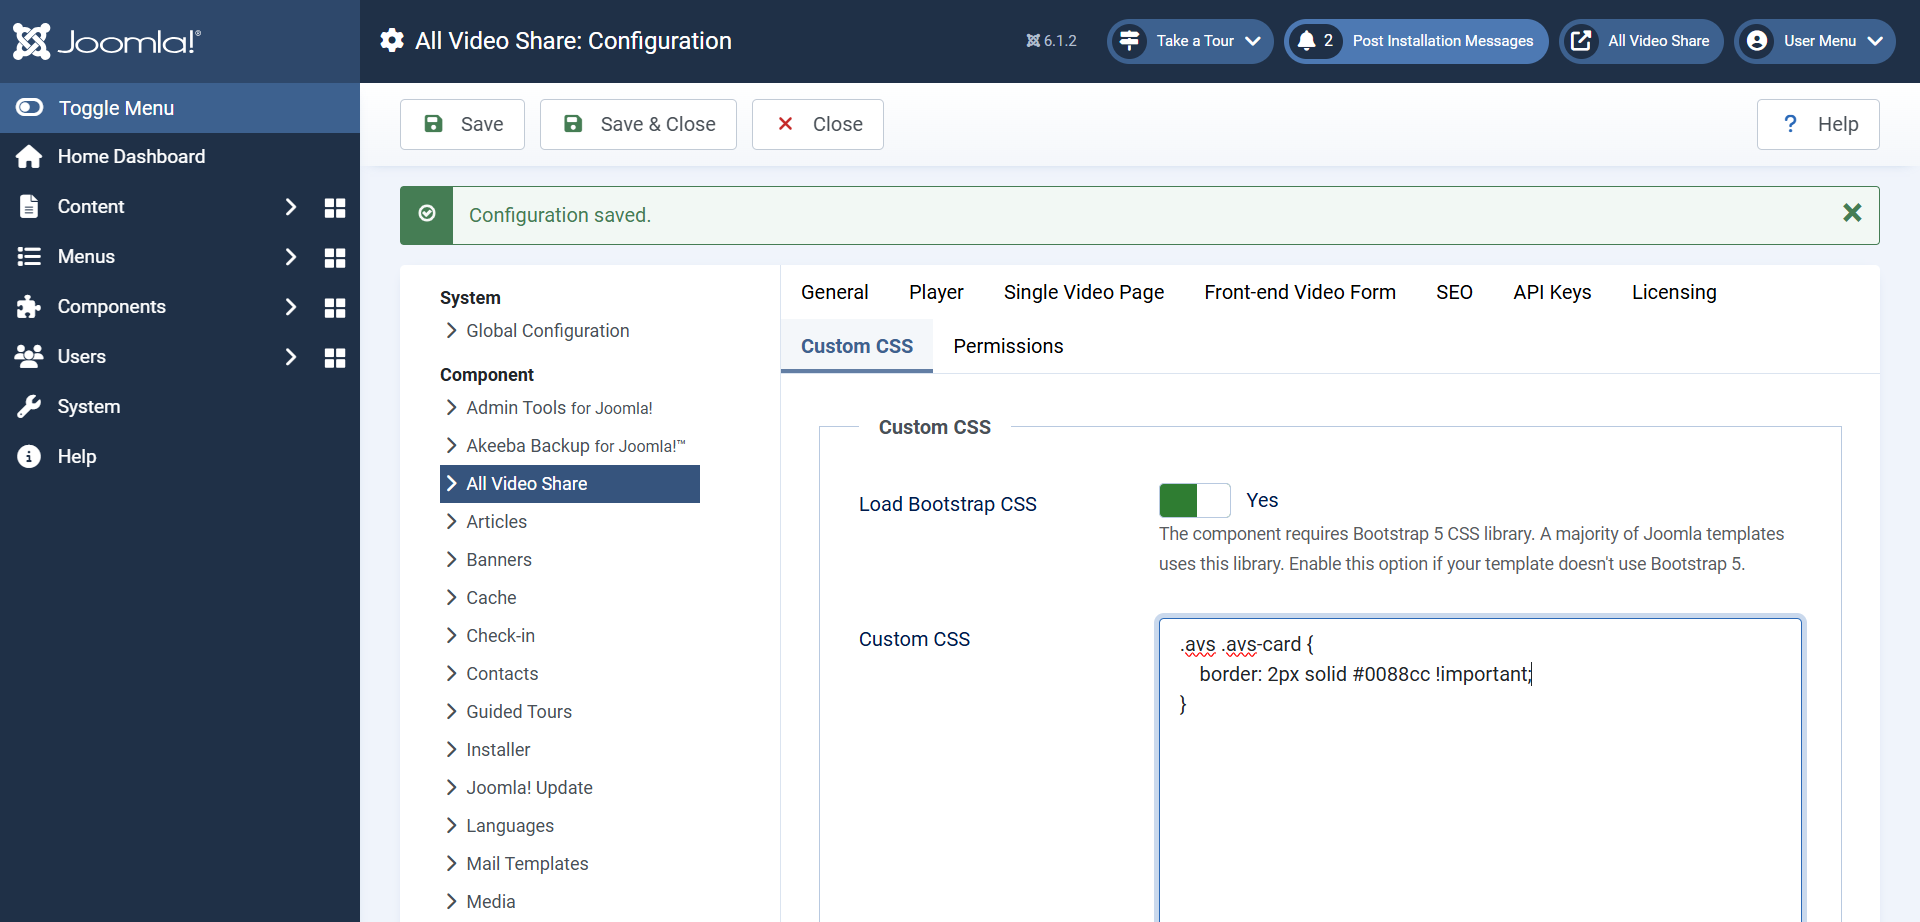Click the Menus list icon
This screenshot has width=1920, height=922.
point(29,257)
